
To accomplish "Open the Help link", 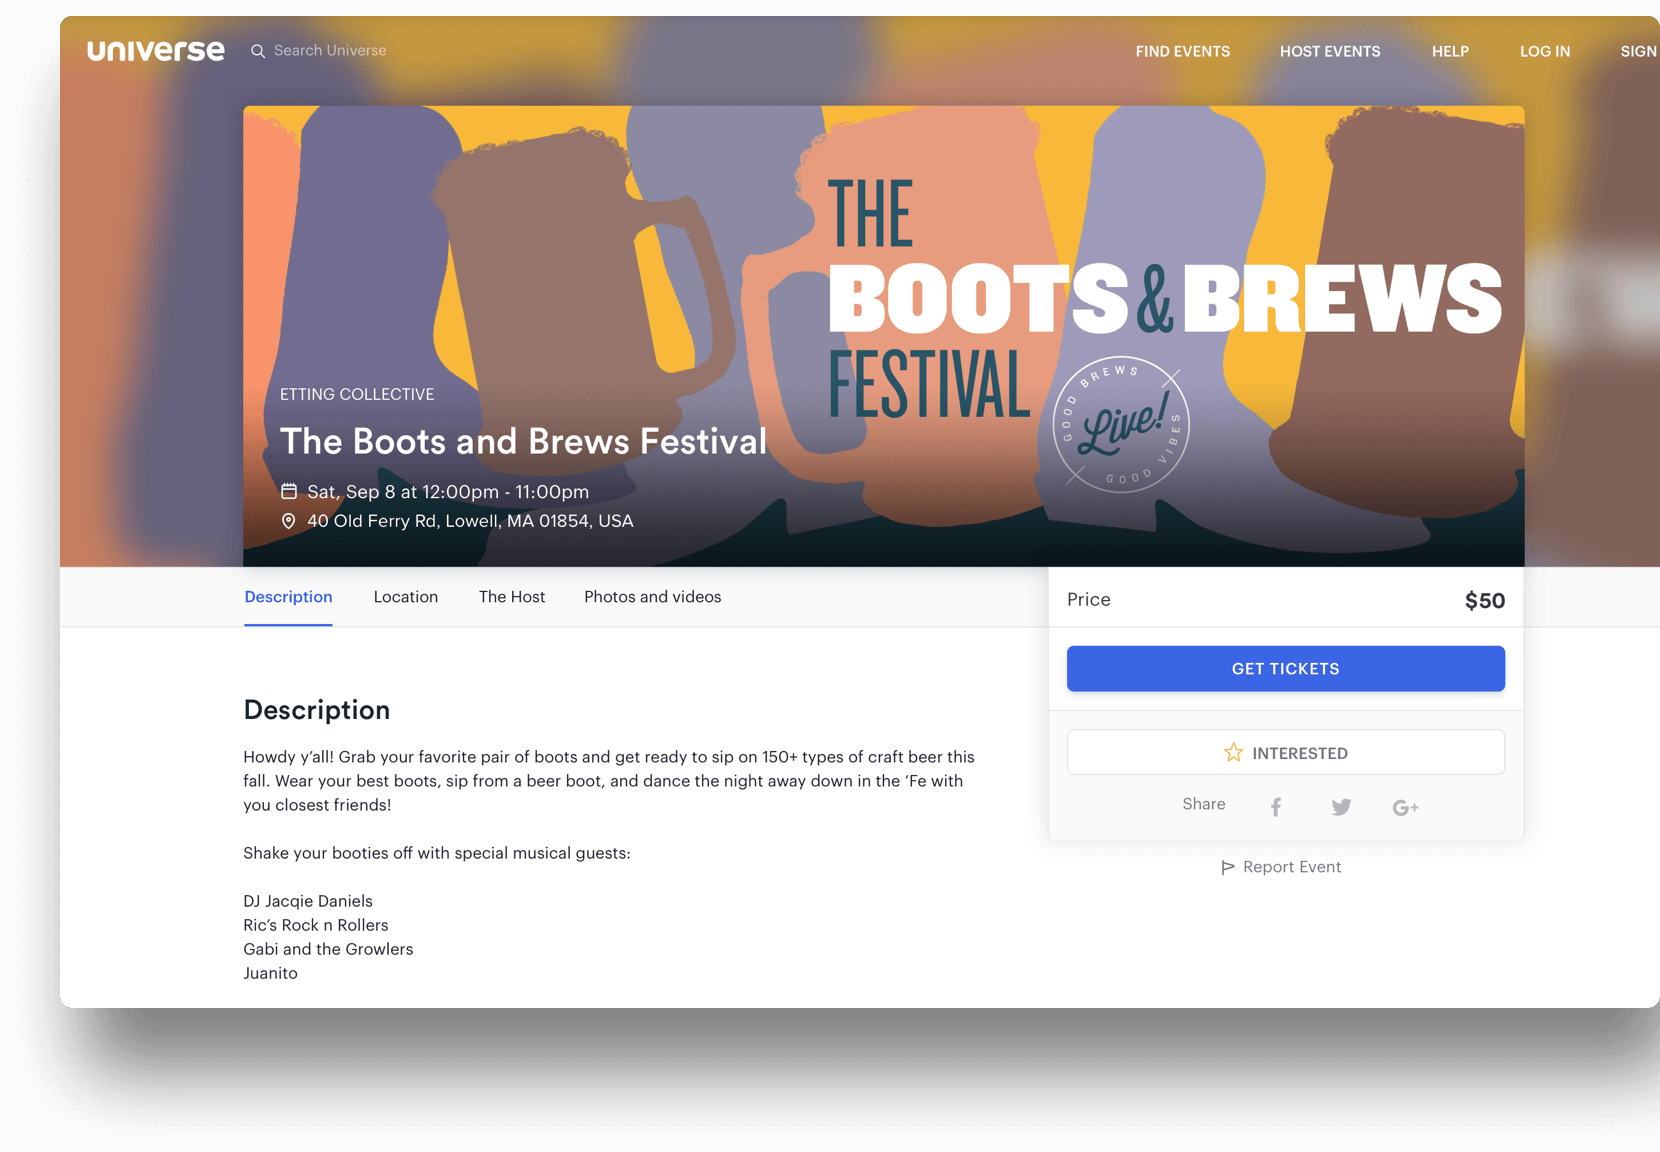I will pyautogui.click(x=1450, y=51).
